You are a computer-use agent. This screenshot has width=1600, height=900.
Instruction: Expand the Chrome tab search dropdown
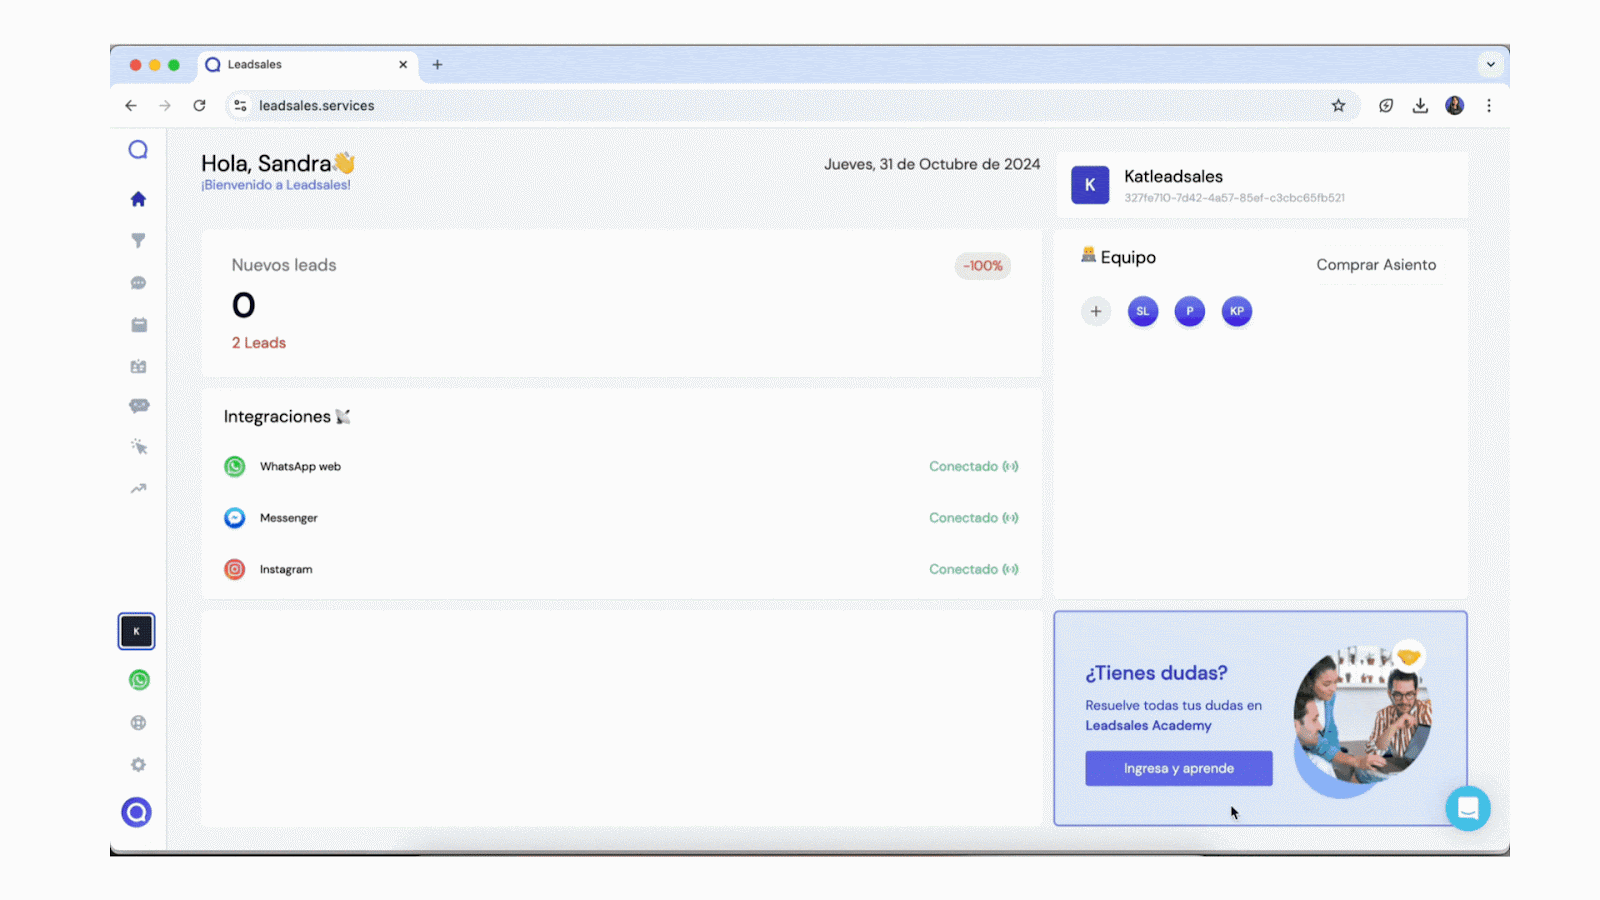point(1490,65)
